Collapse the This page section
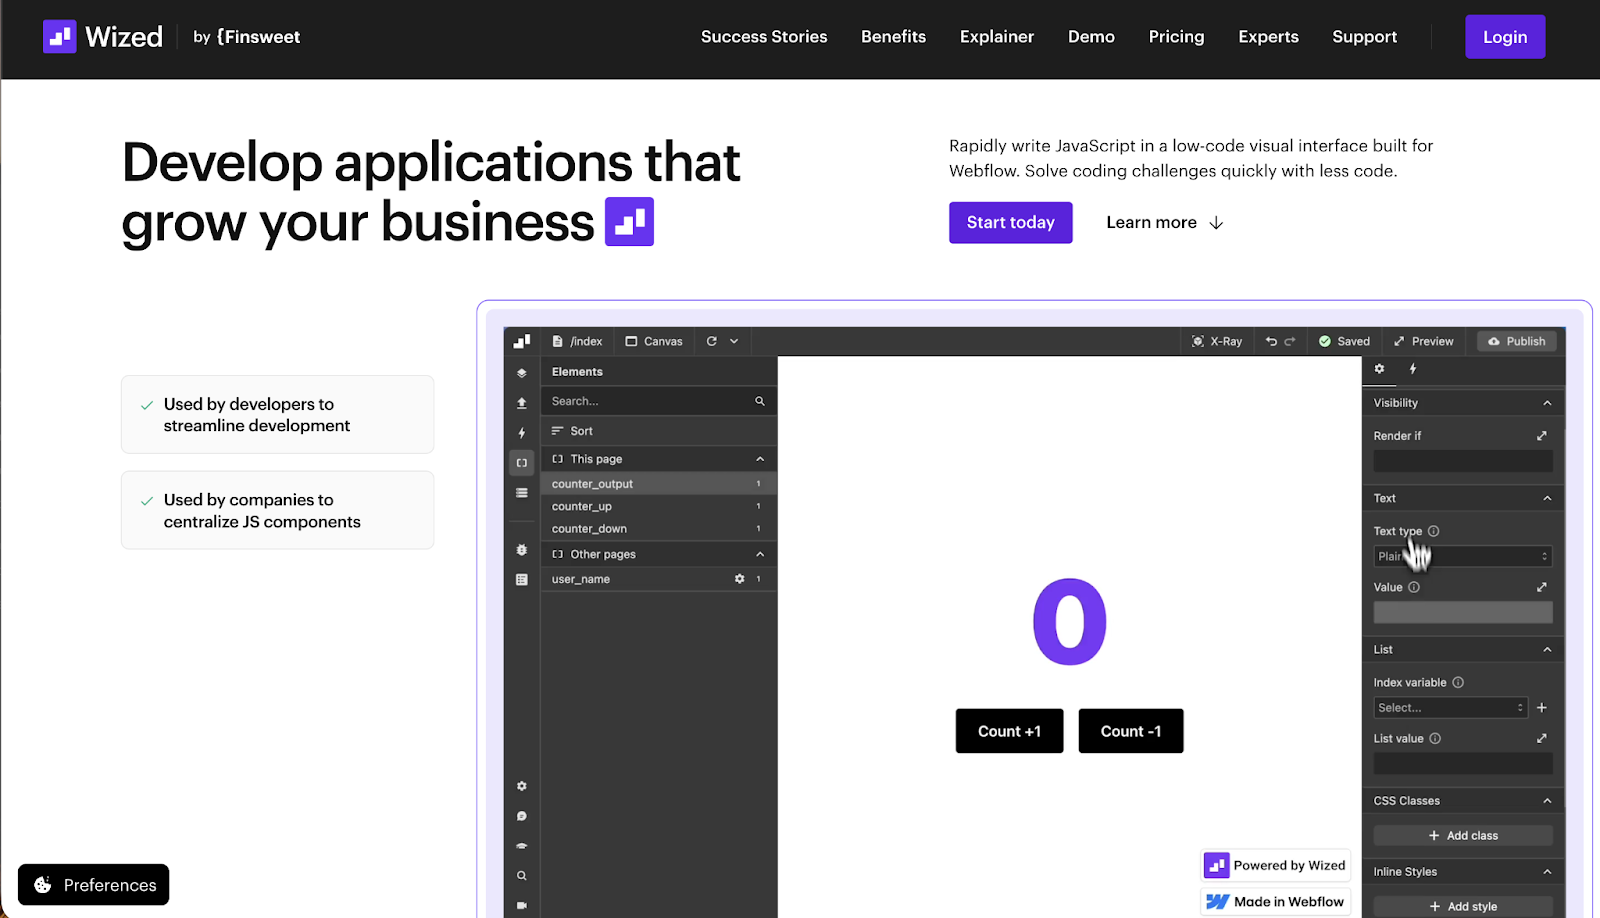Screen dimensions: 1600x918 [760, 459]
